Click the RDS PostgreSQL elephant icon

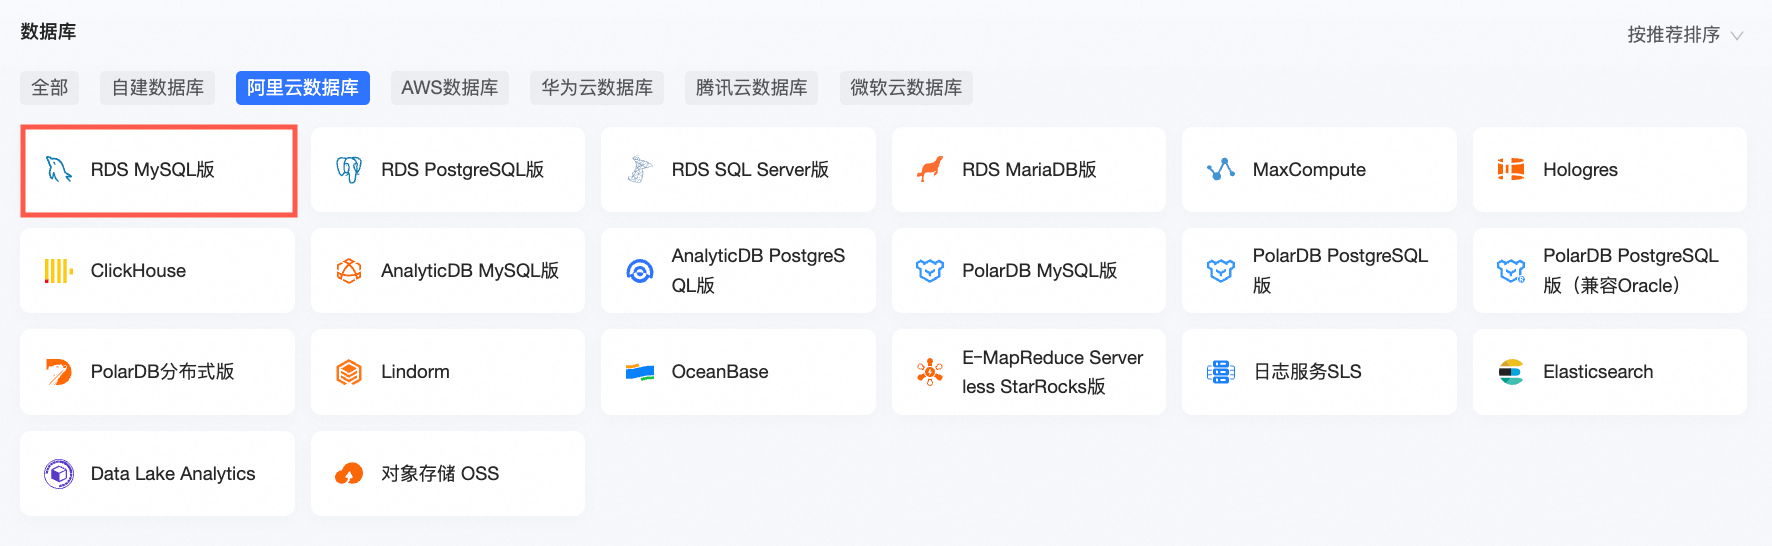[x=349, y=170]
